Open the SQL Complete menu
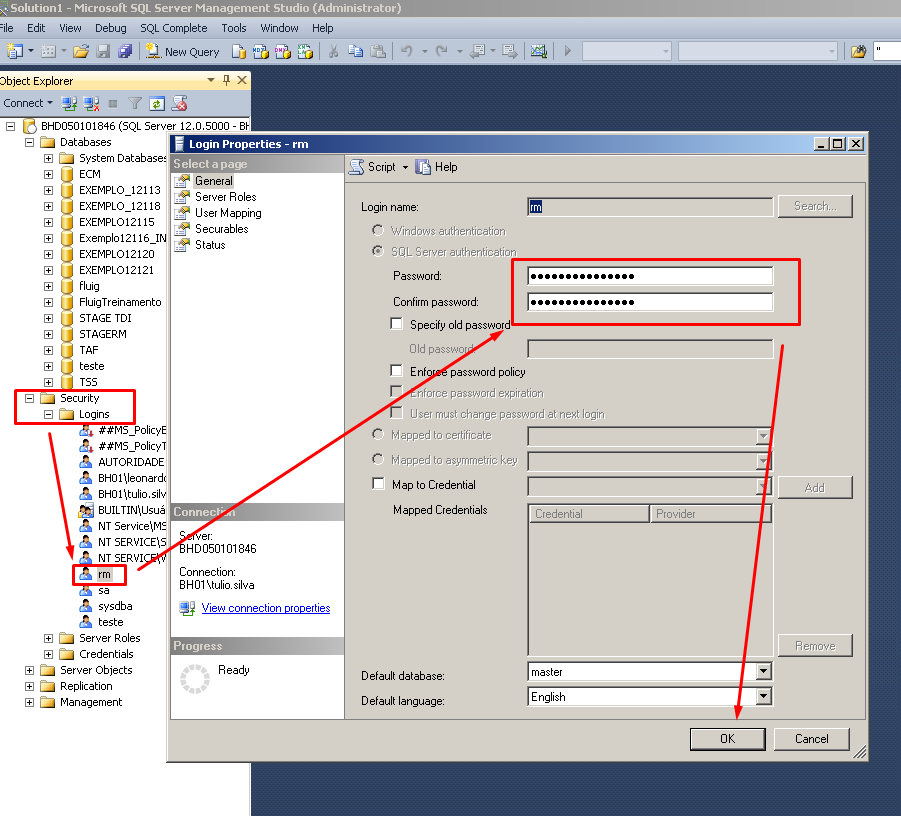 174,28
